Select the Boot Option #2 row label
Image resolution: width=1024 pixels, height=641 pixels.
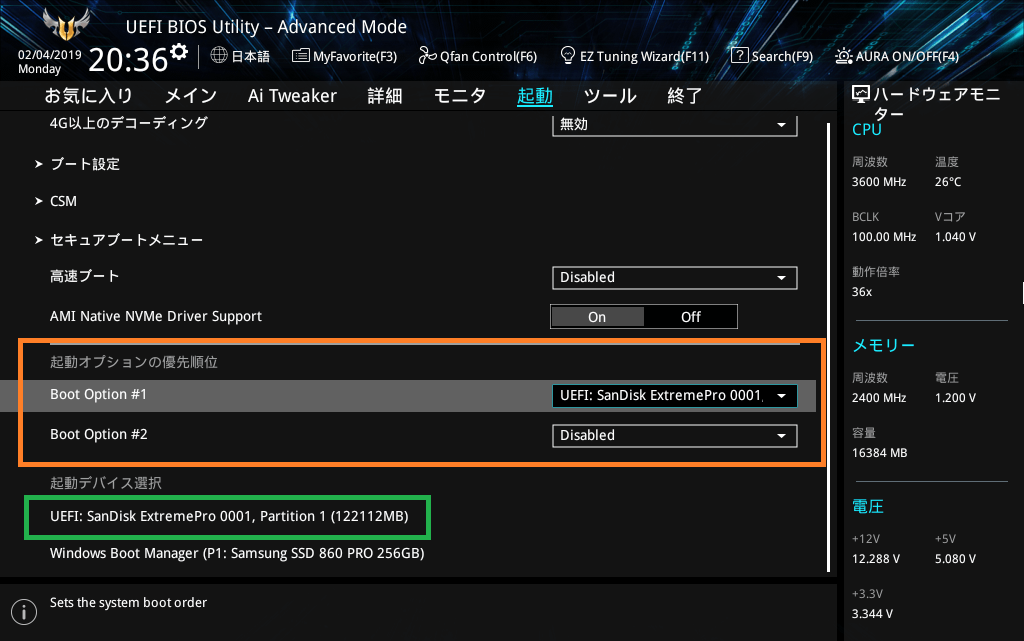(99, 434)
